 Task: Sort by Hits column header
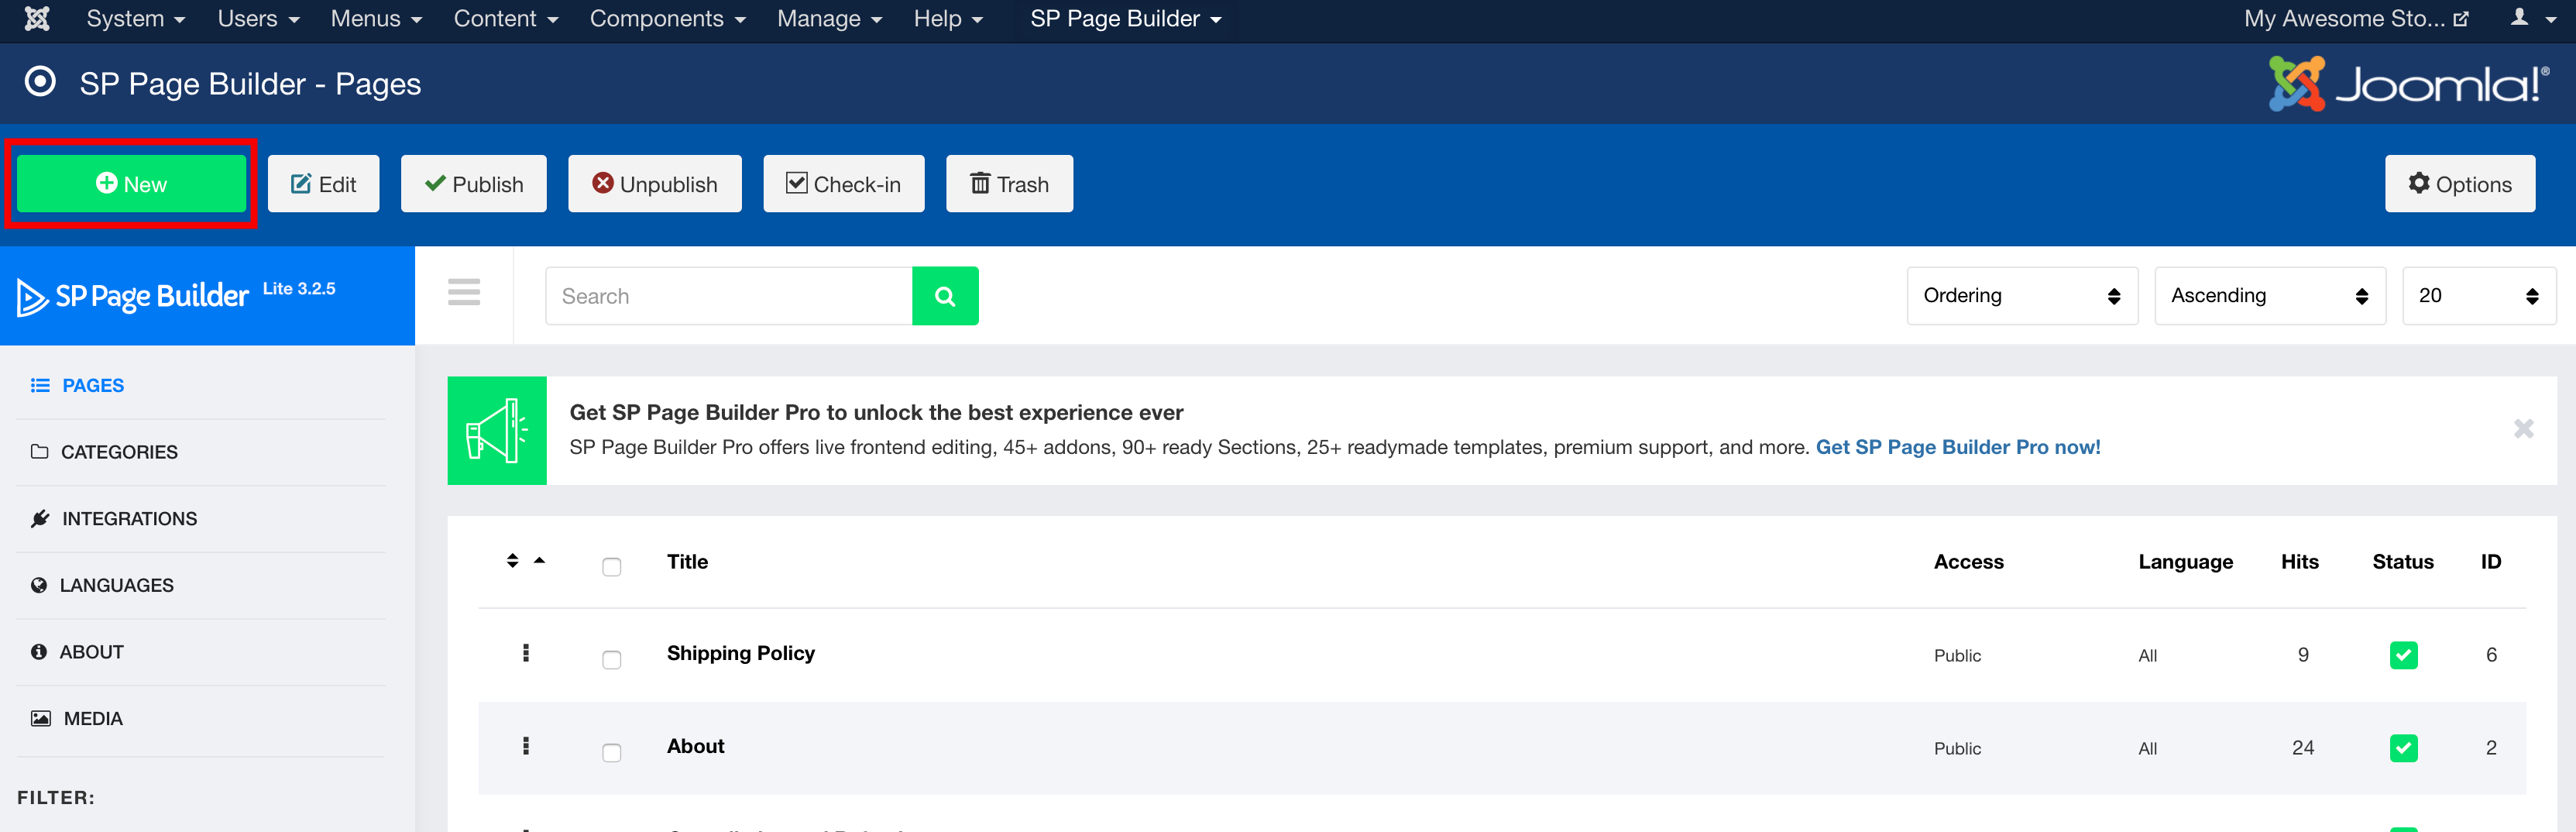(2299, 562)
